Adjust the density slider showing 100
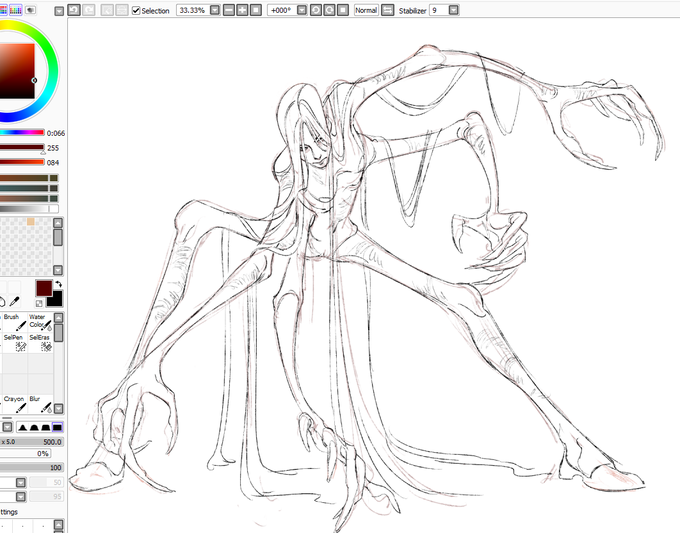The image size is (680, 533). [x=32, y=468]
